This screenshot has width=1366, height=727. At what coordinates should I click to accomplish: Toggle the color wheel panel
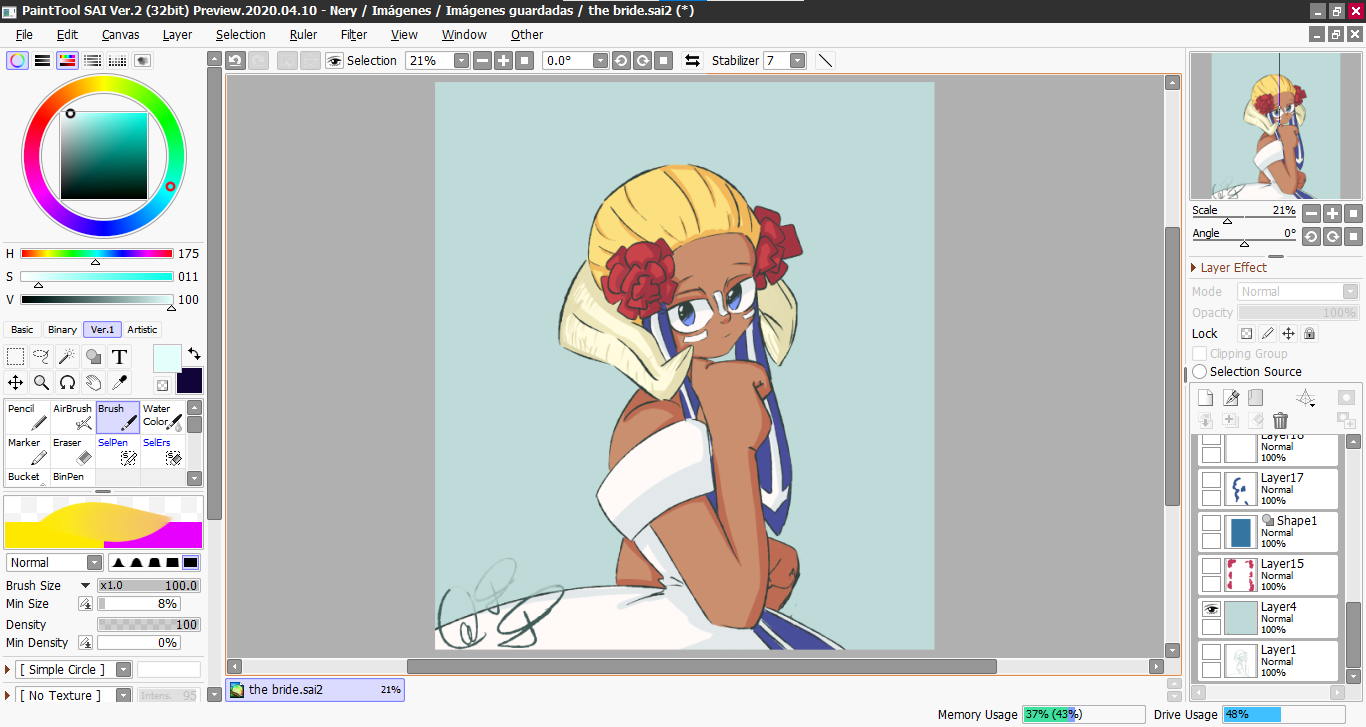pyautogui.click(x=17, y=60)
